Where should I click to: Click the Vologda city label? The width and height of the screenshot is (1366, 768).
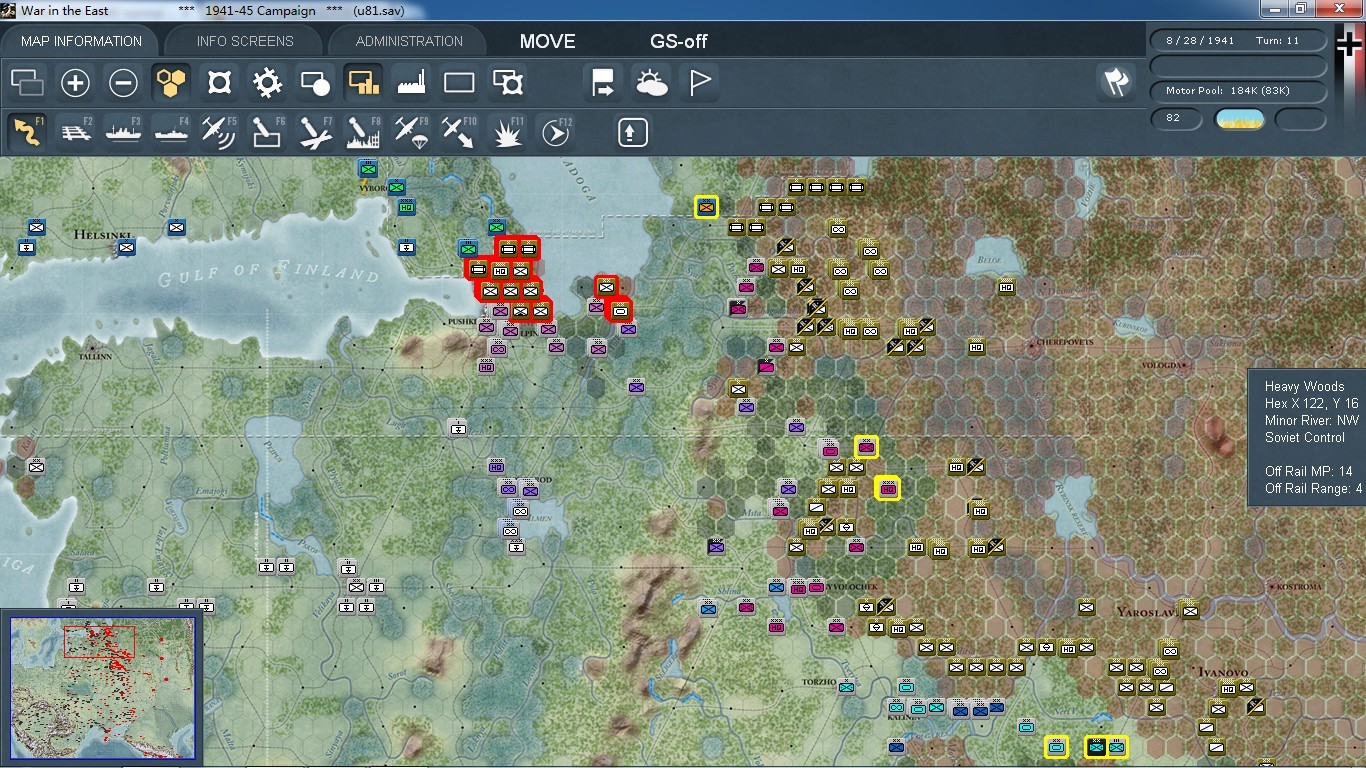1160,366
